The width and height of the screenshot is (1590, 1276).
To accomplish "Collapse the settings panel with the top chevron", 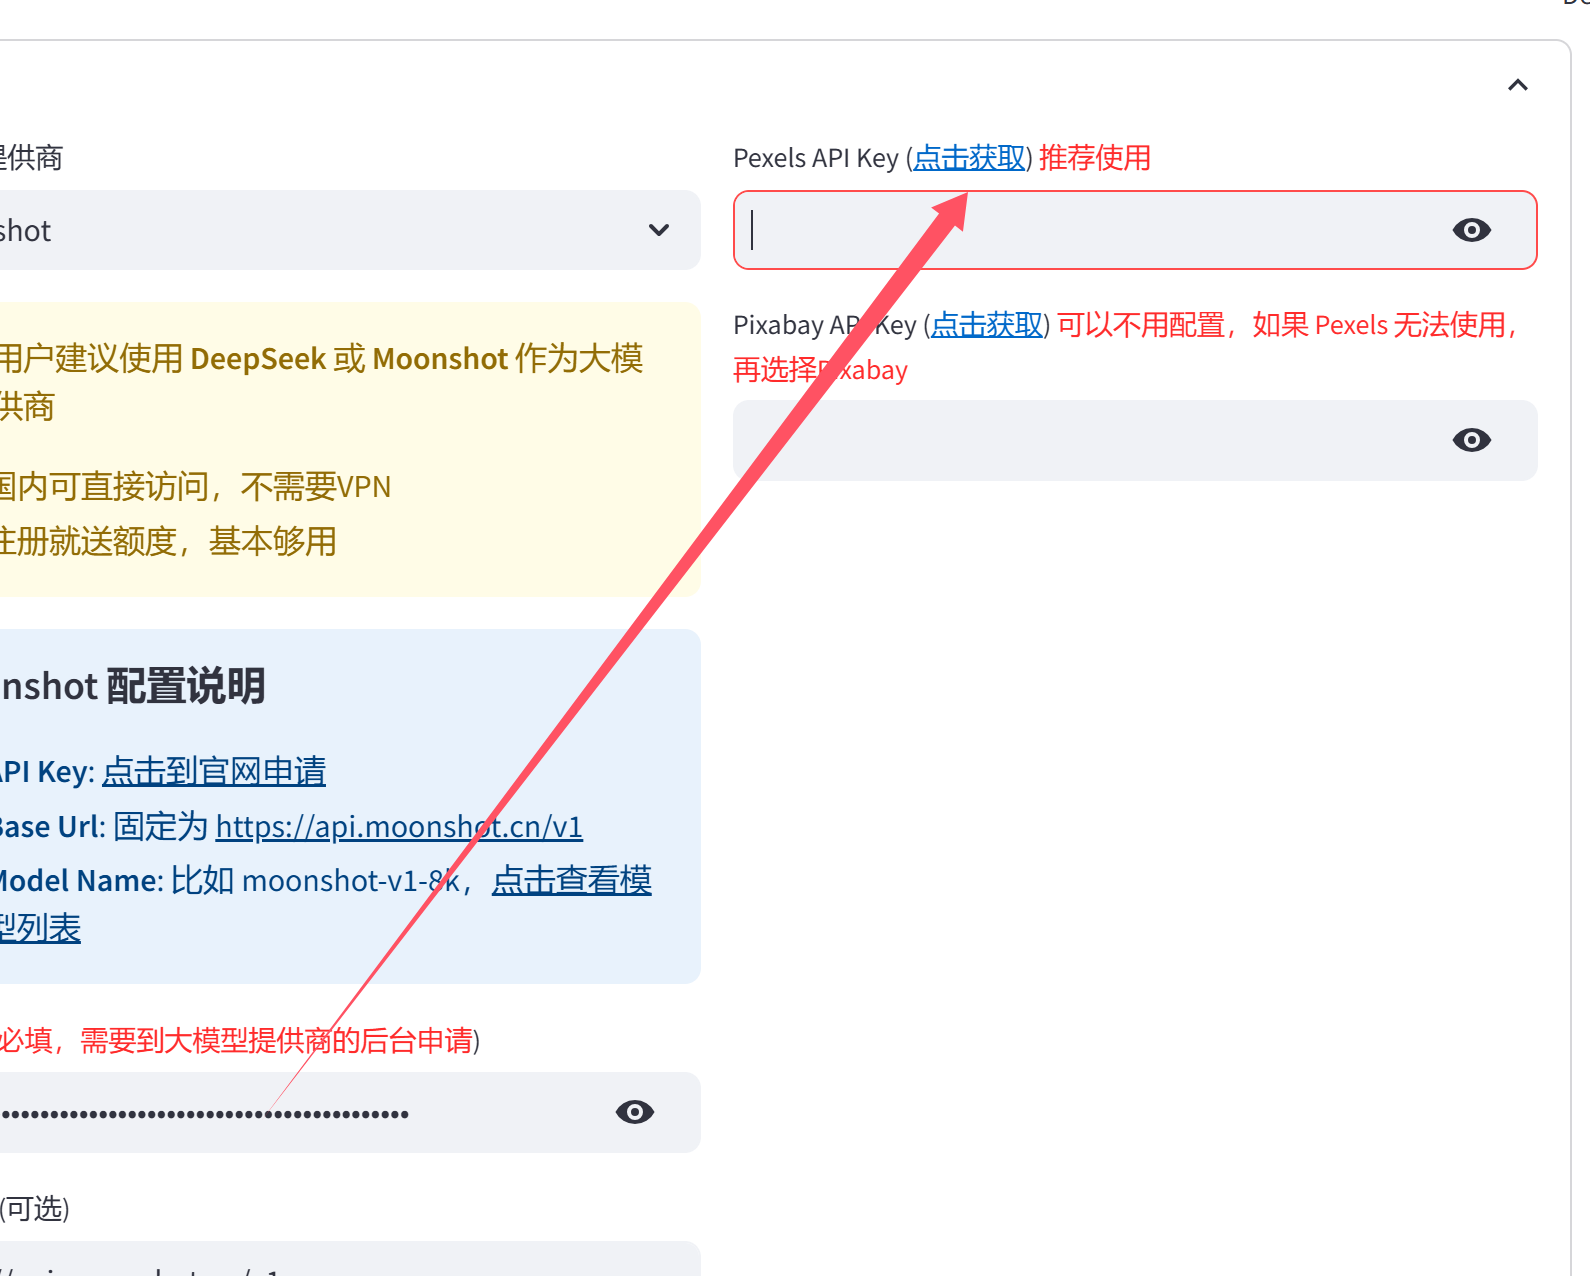I will point(1518,85).
